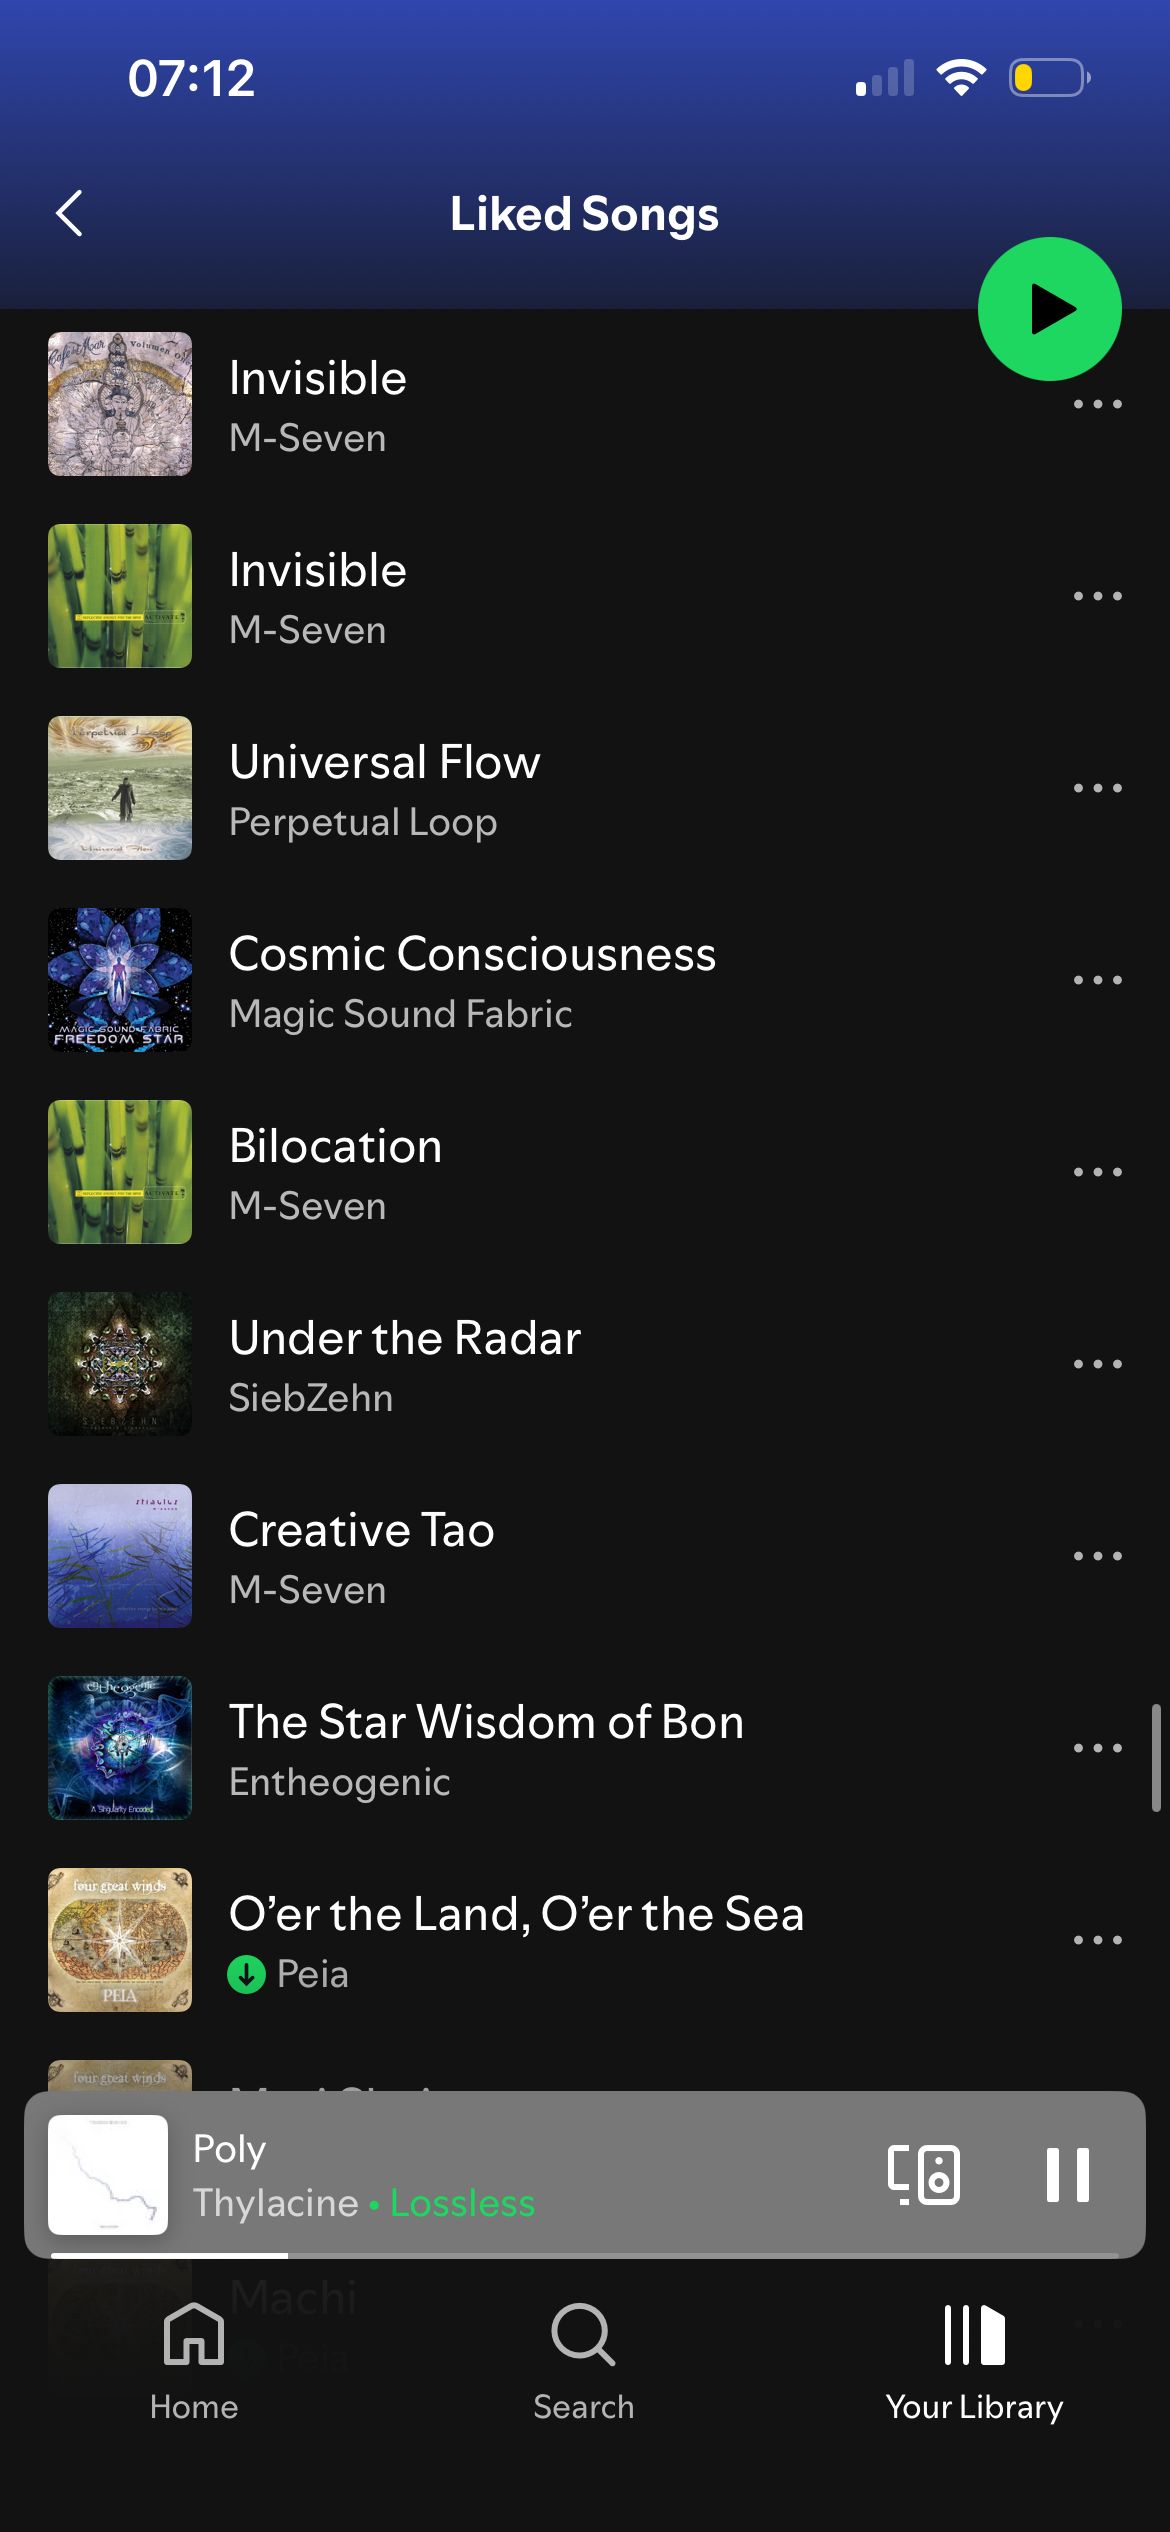Viewport: 1170px width, 2532px height.
Task: Show the three-dot menu for Bilocation
Action: [x=1097, y=1172]
